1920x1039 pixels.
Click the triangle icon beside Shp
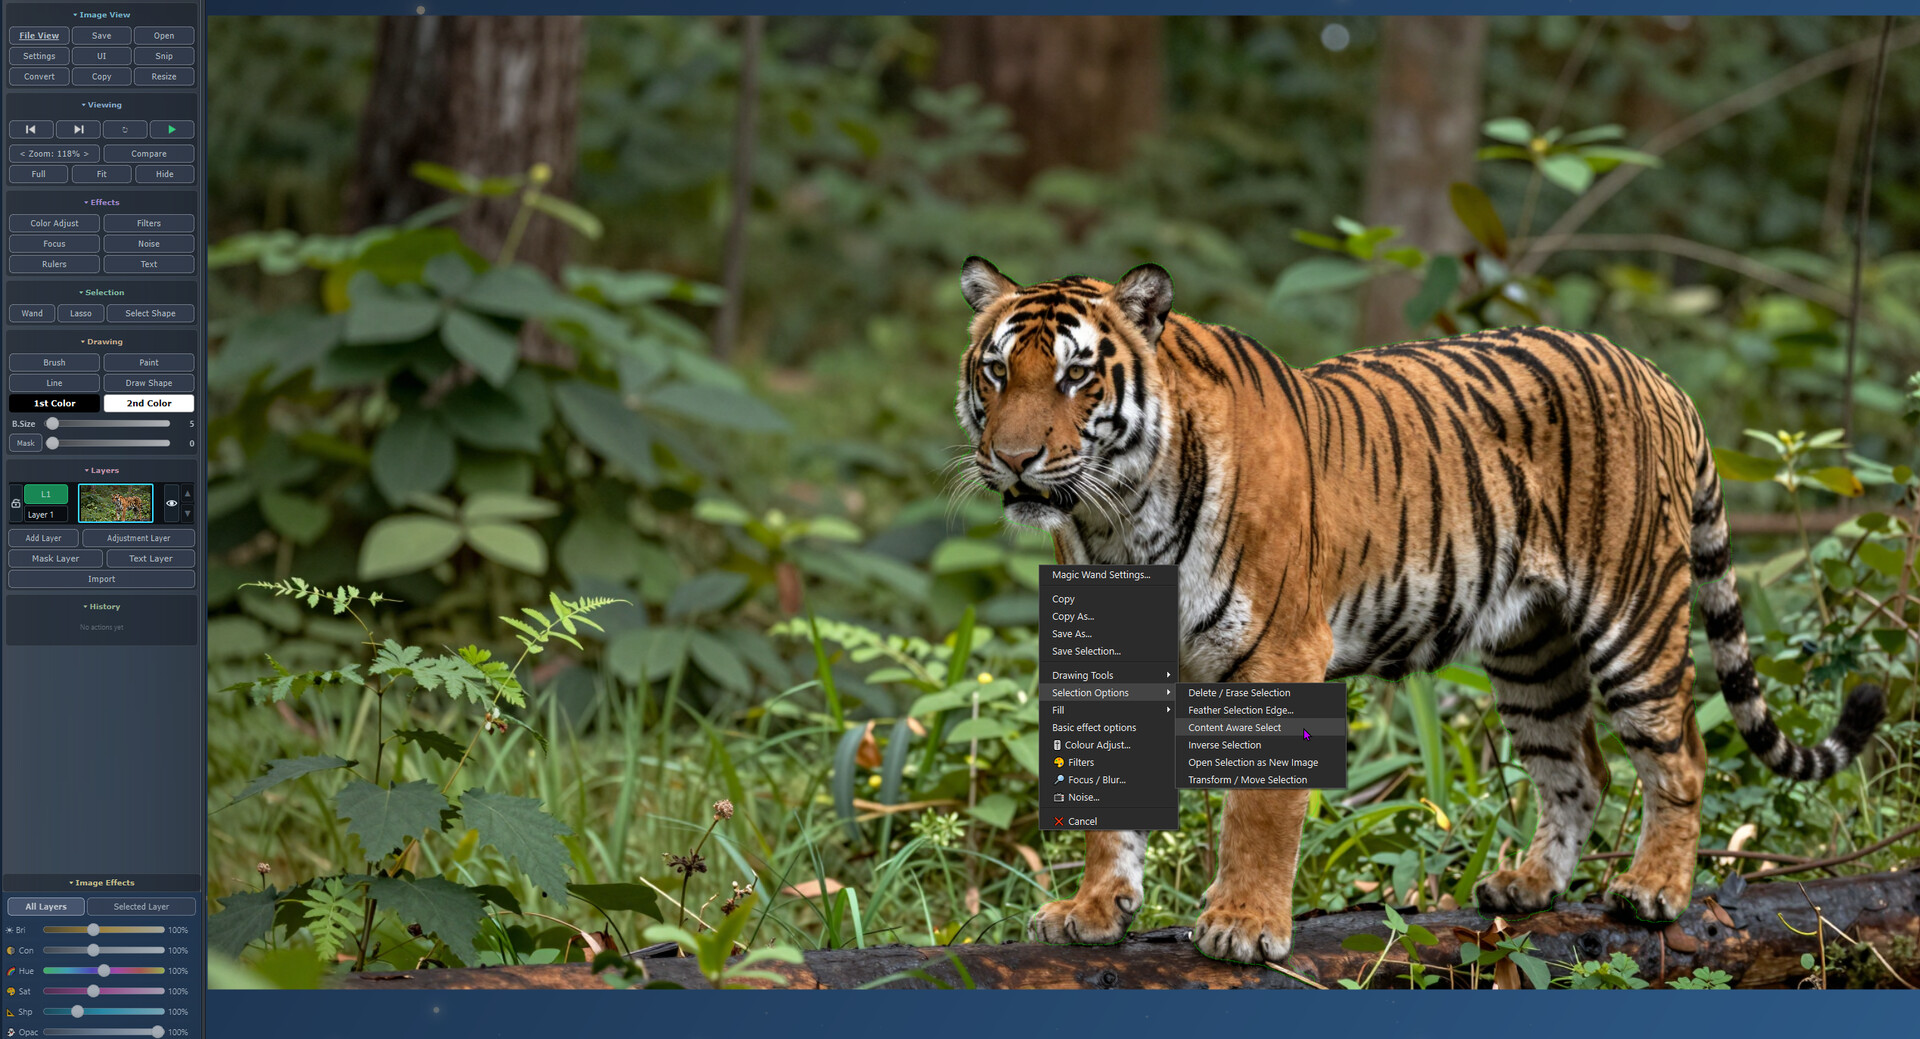(10, 1012)
